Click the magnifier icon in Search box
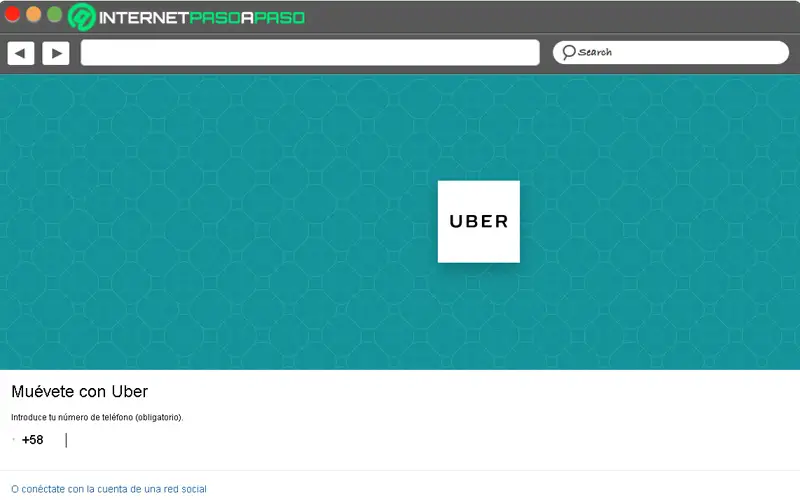 pos(569,52)
